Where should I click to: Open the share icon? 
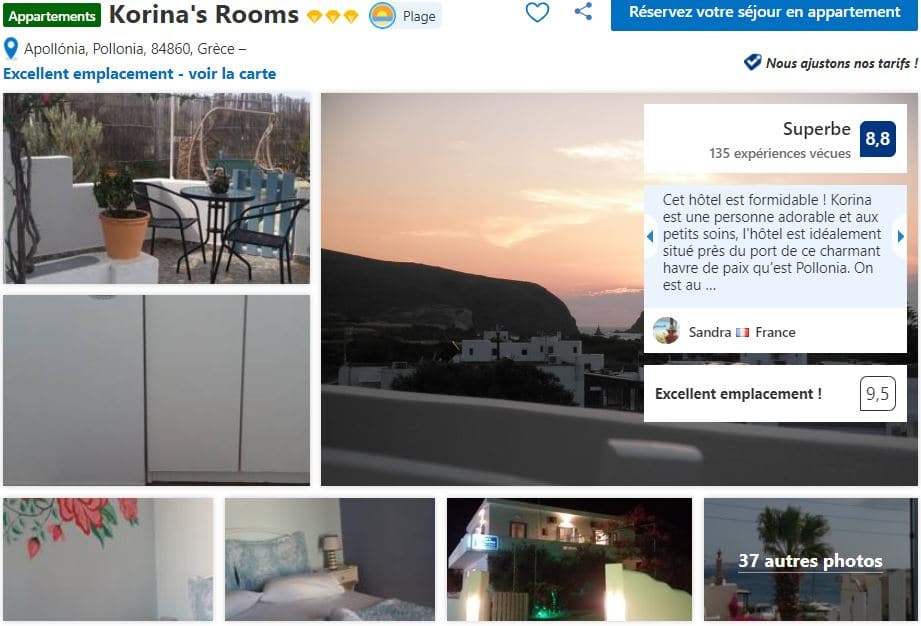point(583,11)
